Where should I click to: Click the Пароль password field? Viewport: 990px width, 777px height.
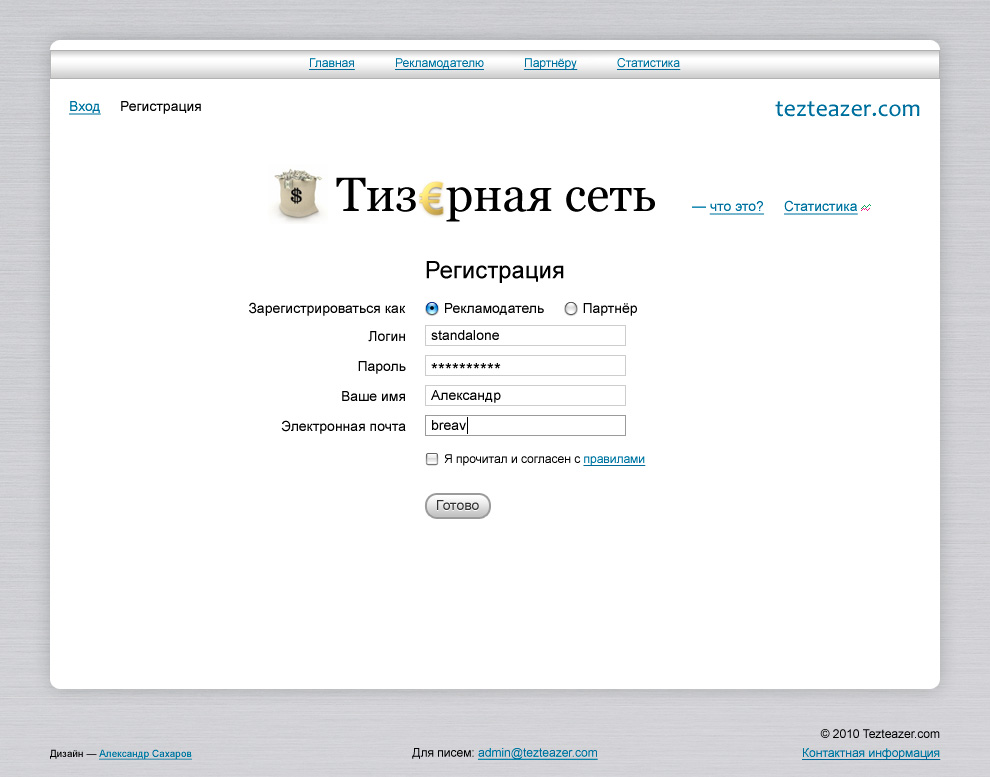tap(525, 365)
